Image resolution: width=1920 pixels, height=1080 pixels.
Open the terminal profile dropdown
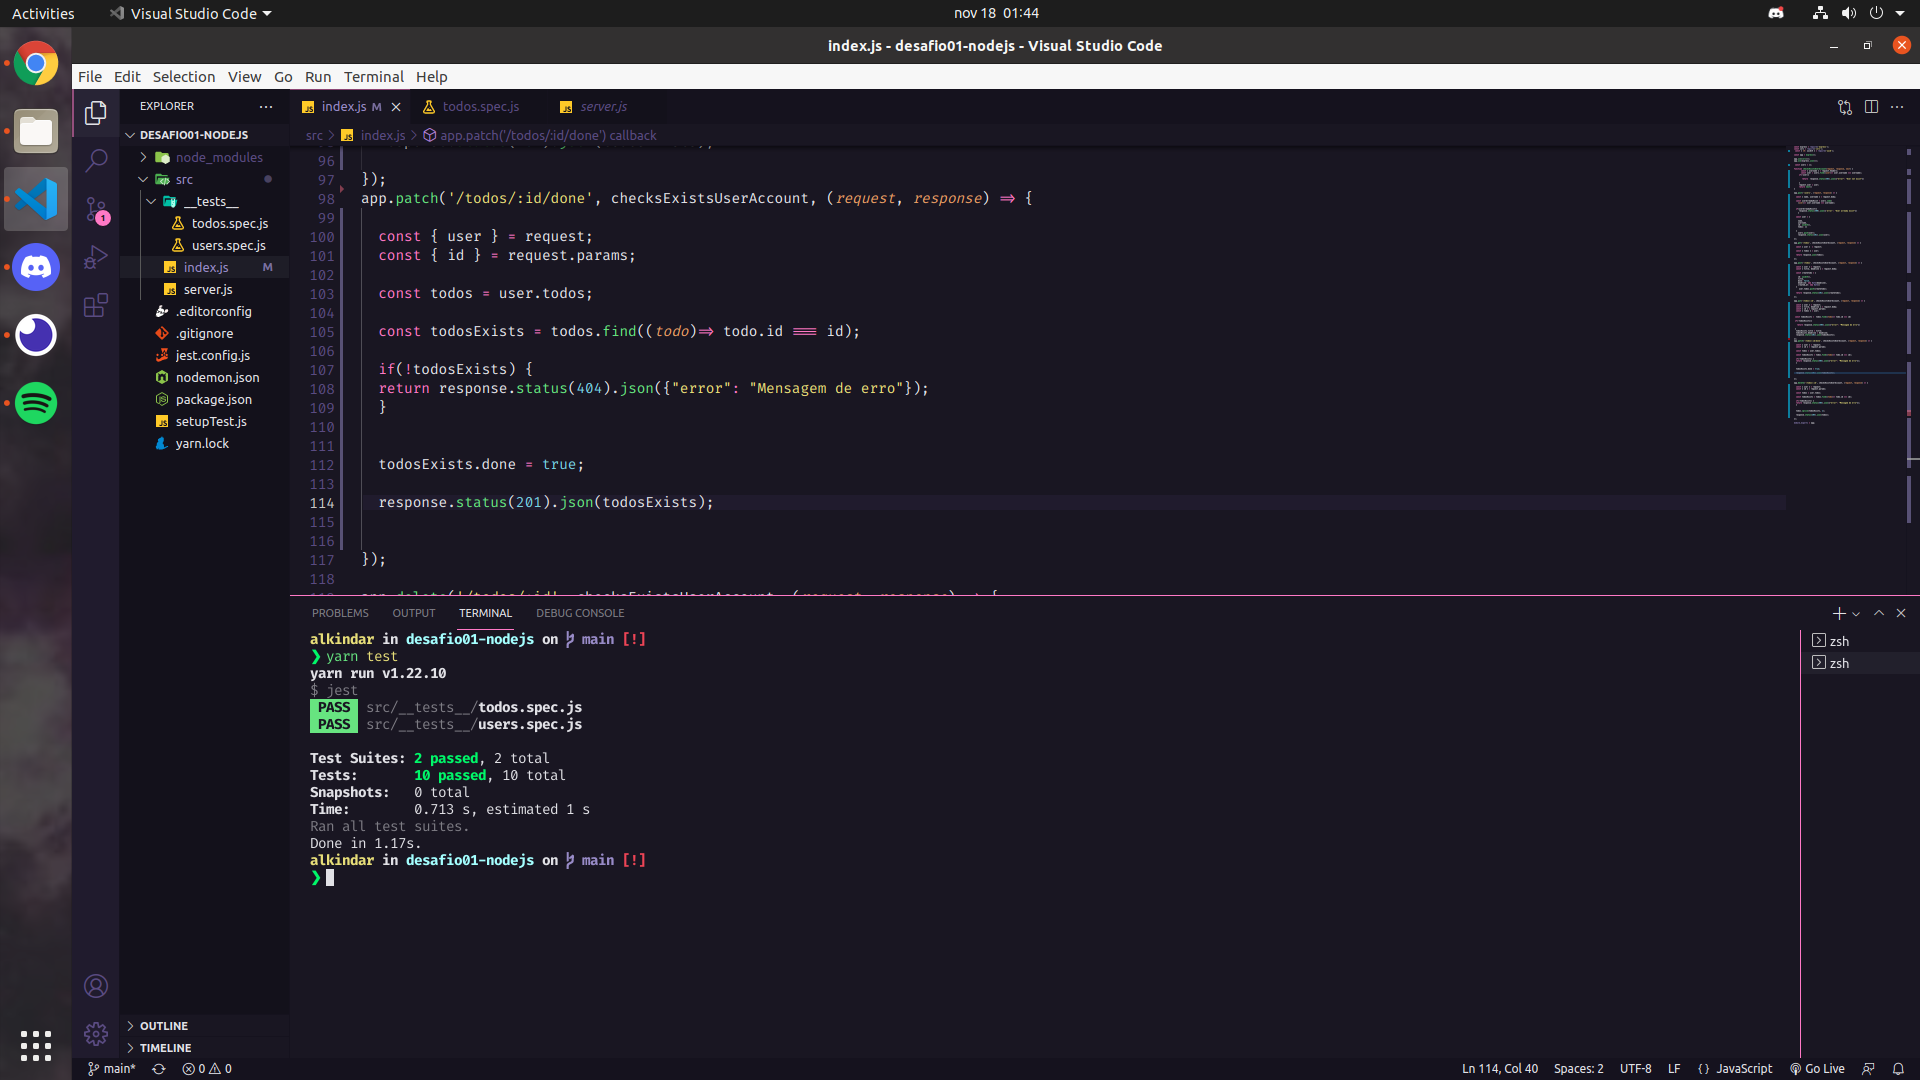1855,613
